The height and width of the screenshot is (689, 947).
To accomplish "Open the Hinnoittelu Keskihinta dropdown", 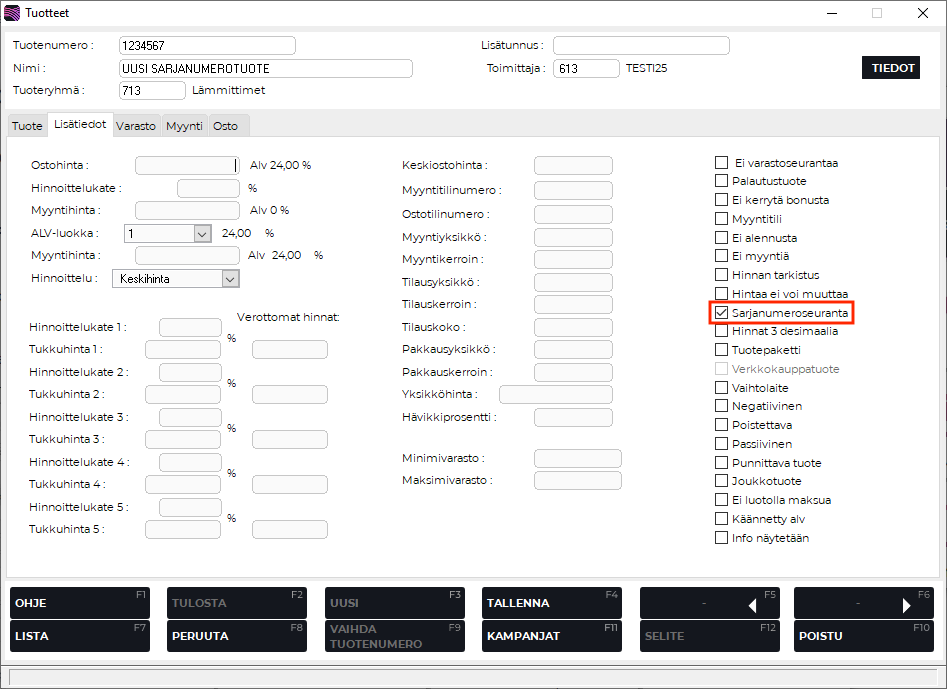I will (230, 279).
